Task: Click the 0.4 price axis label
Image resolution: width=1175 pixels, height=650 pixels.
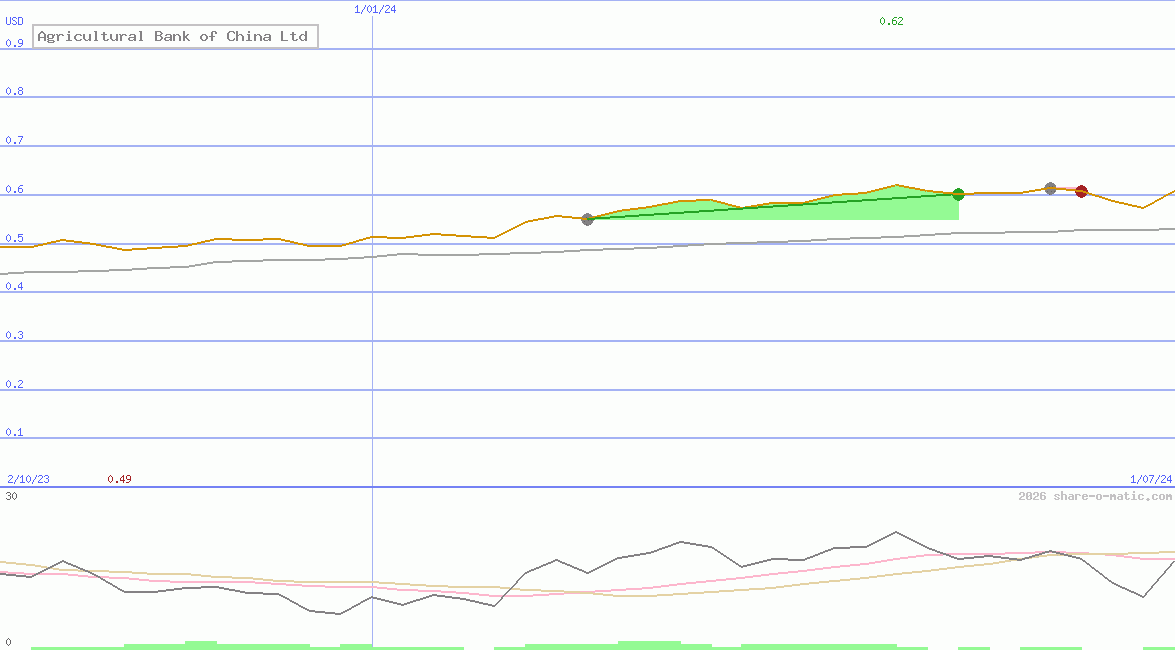Action: (x=14, y=286)
